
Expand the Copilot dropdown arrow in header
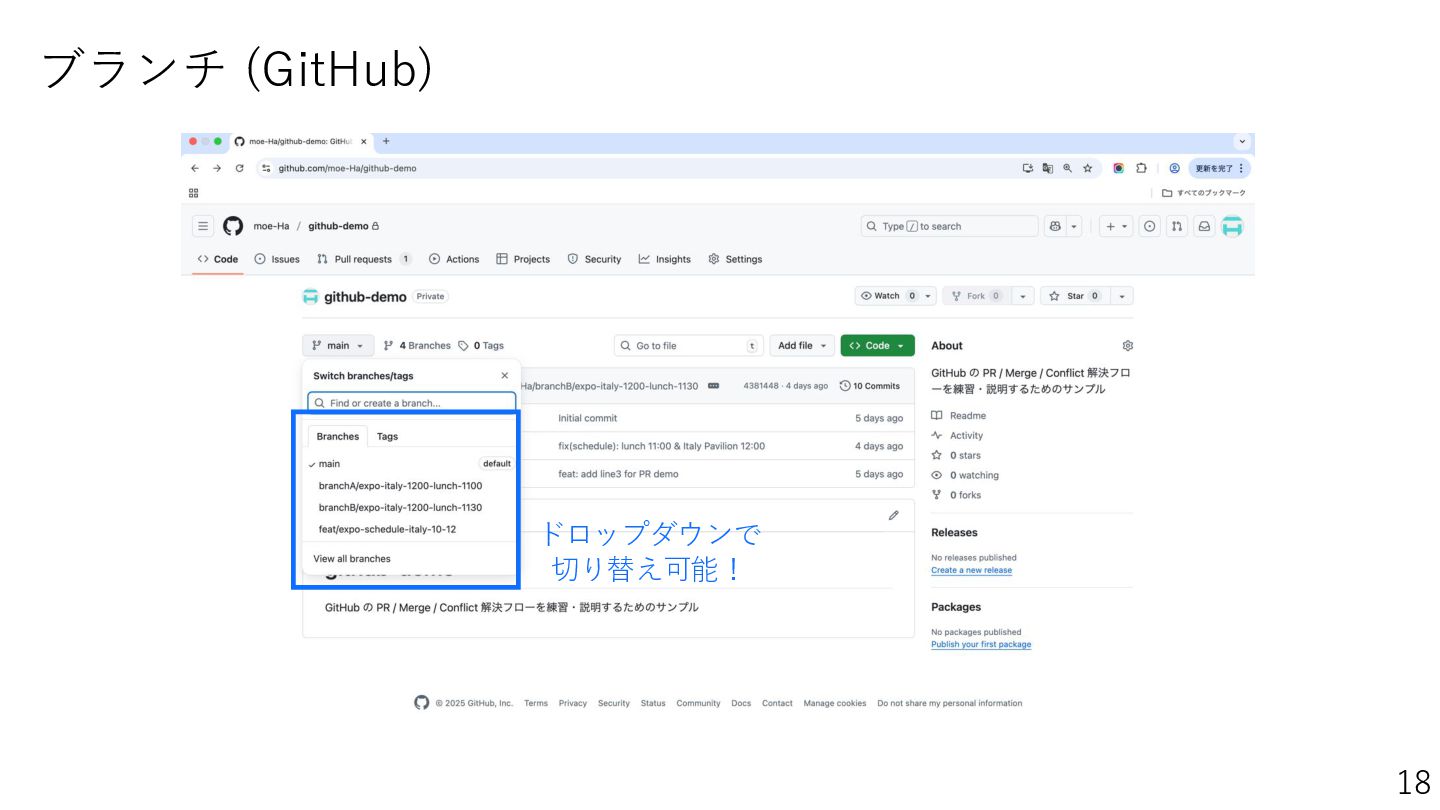coord(1074,226)
